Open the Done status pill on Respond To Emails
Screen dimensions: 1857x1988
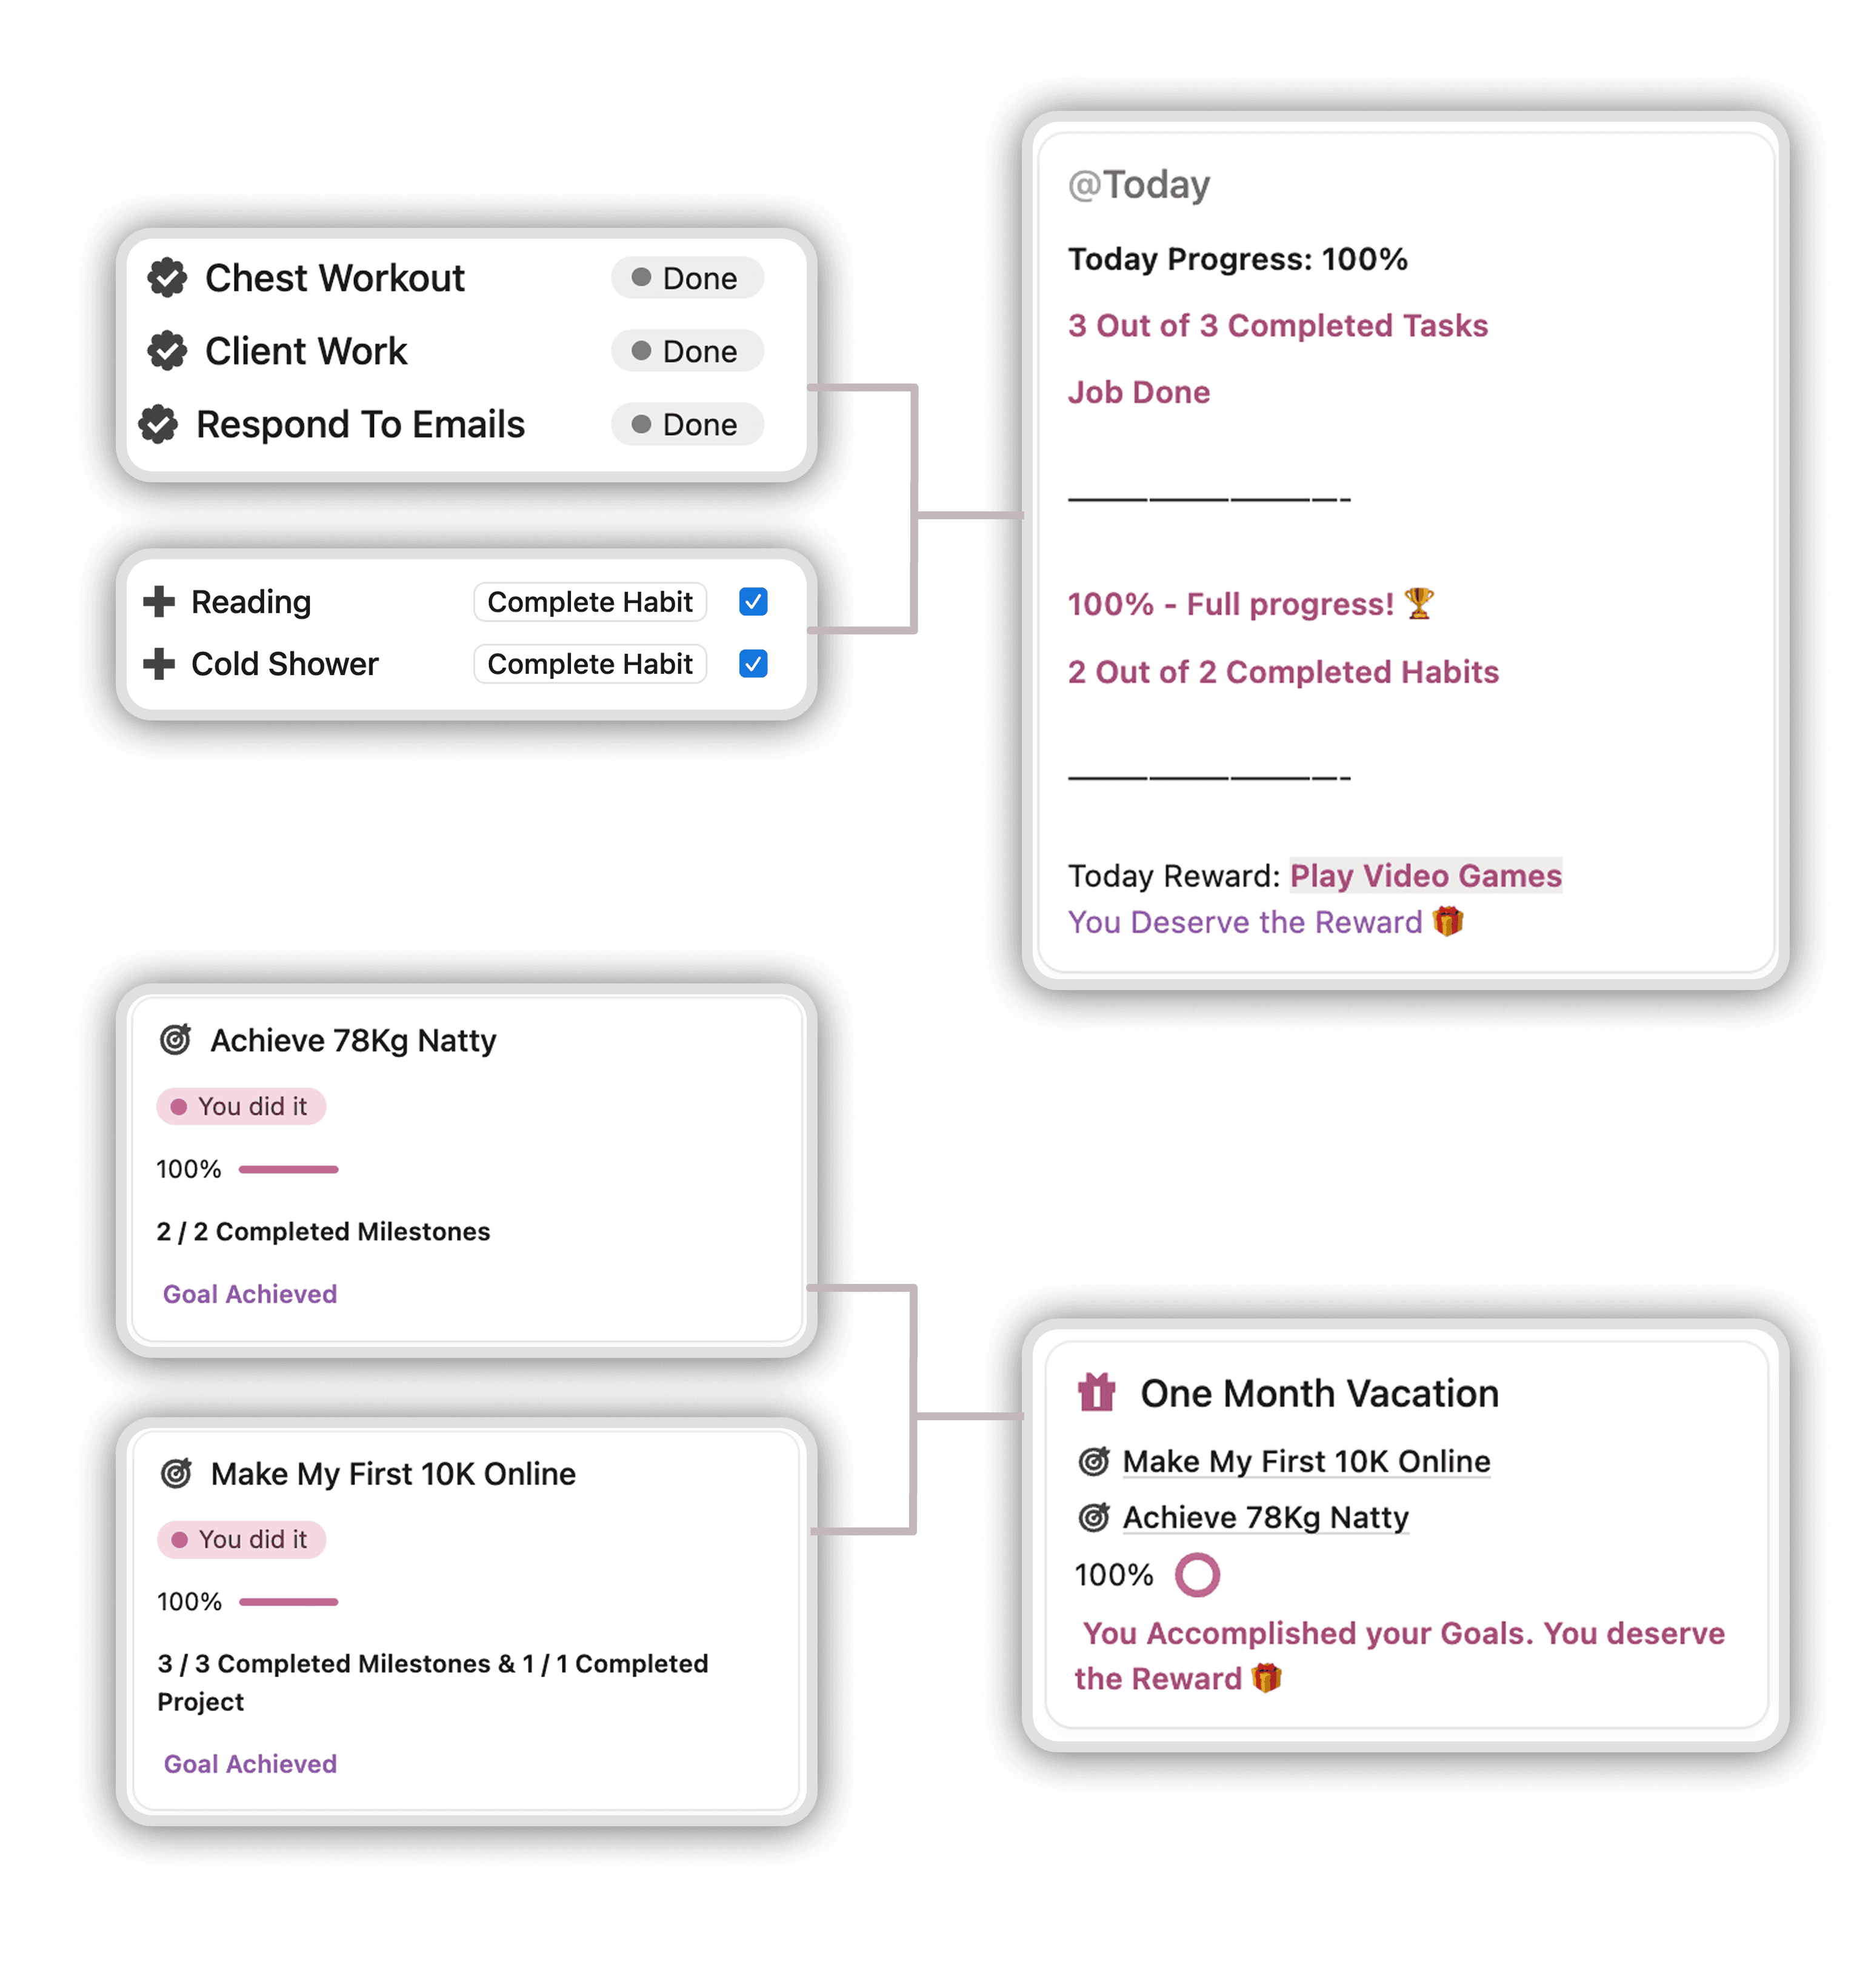[x=687, y=424]
